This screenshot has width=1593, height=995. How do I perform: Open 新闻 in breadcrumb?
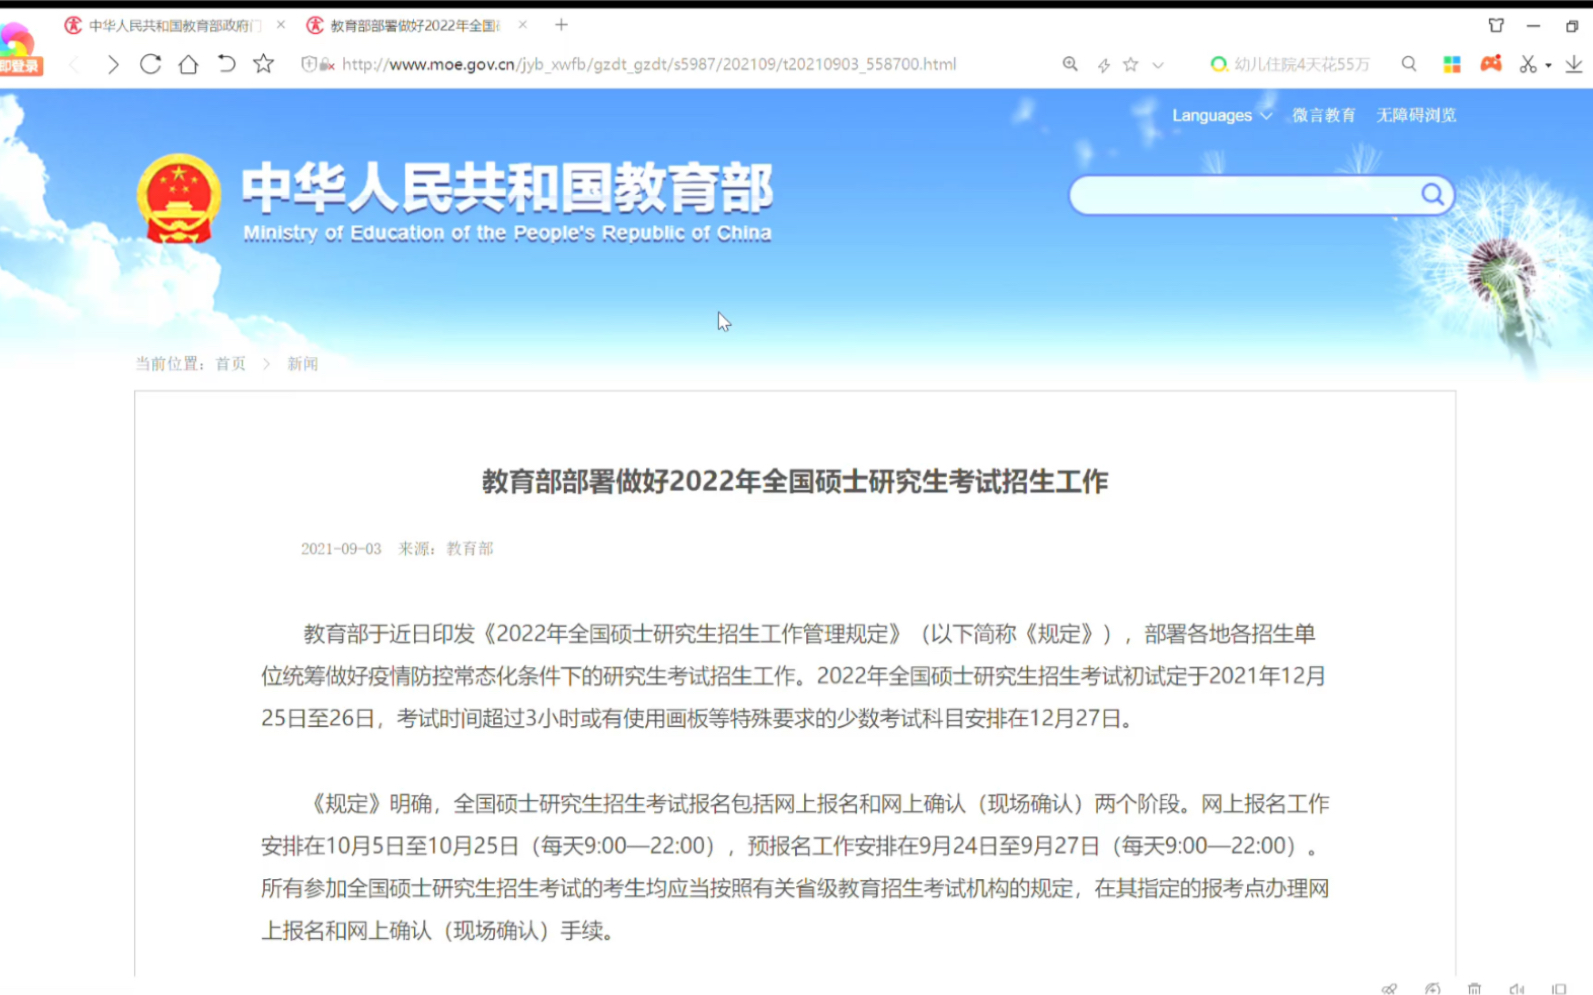(x=303, y=364)
